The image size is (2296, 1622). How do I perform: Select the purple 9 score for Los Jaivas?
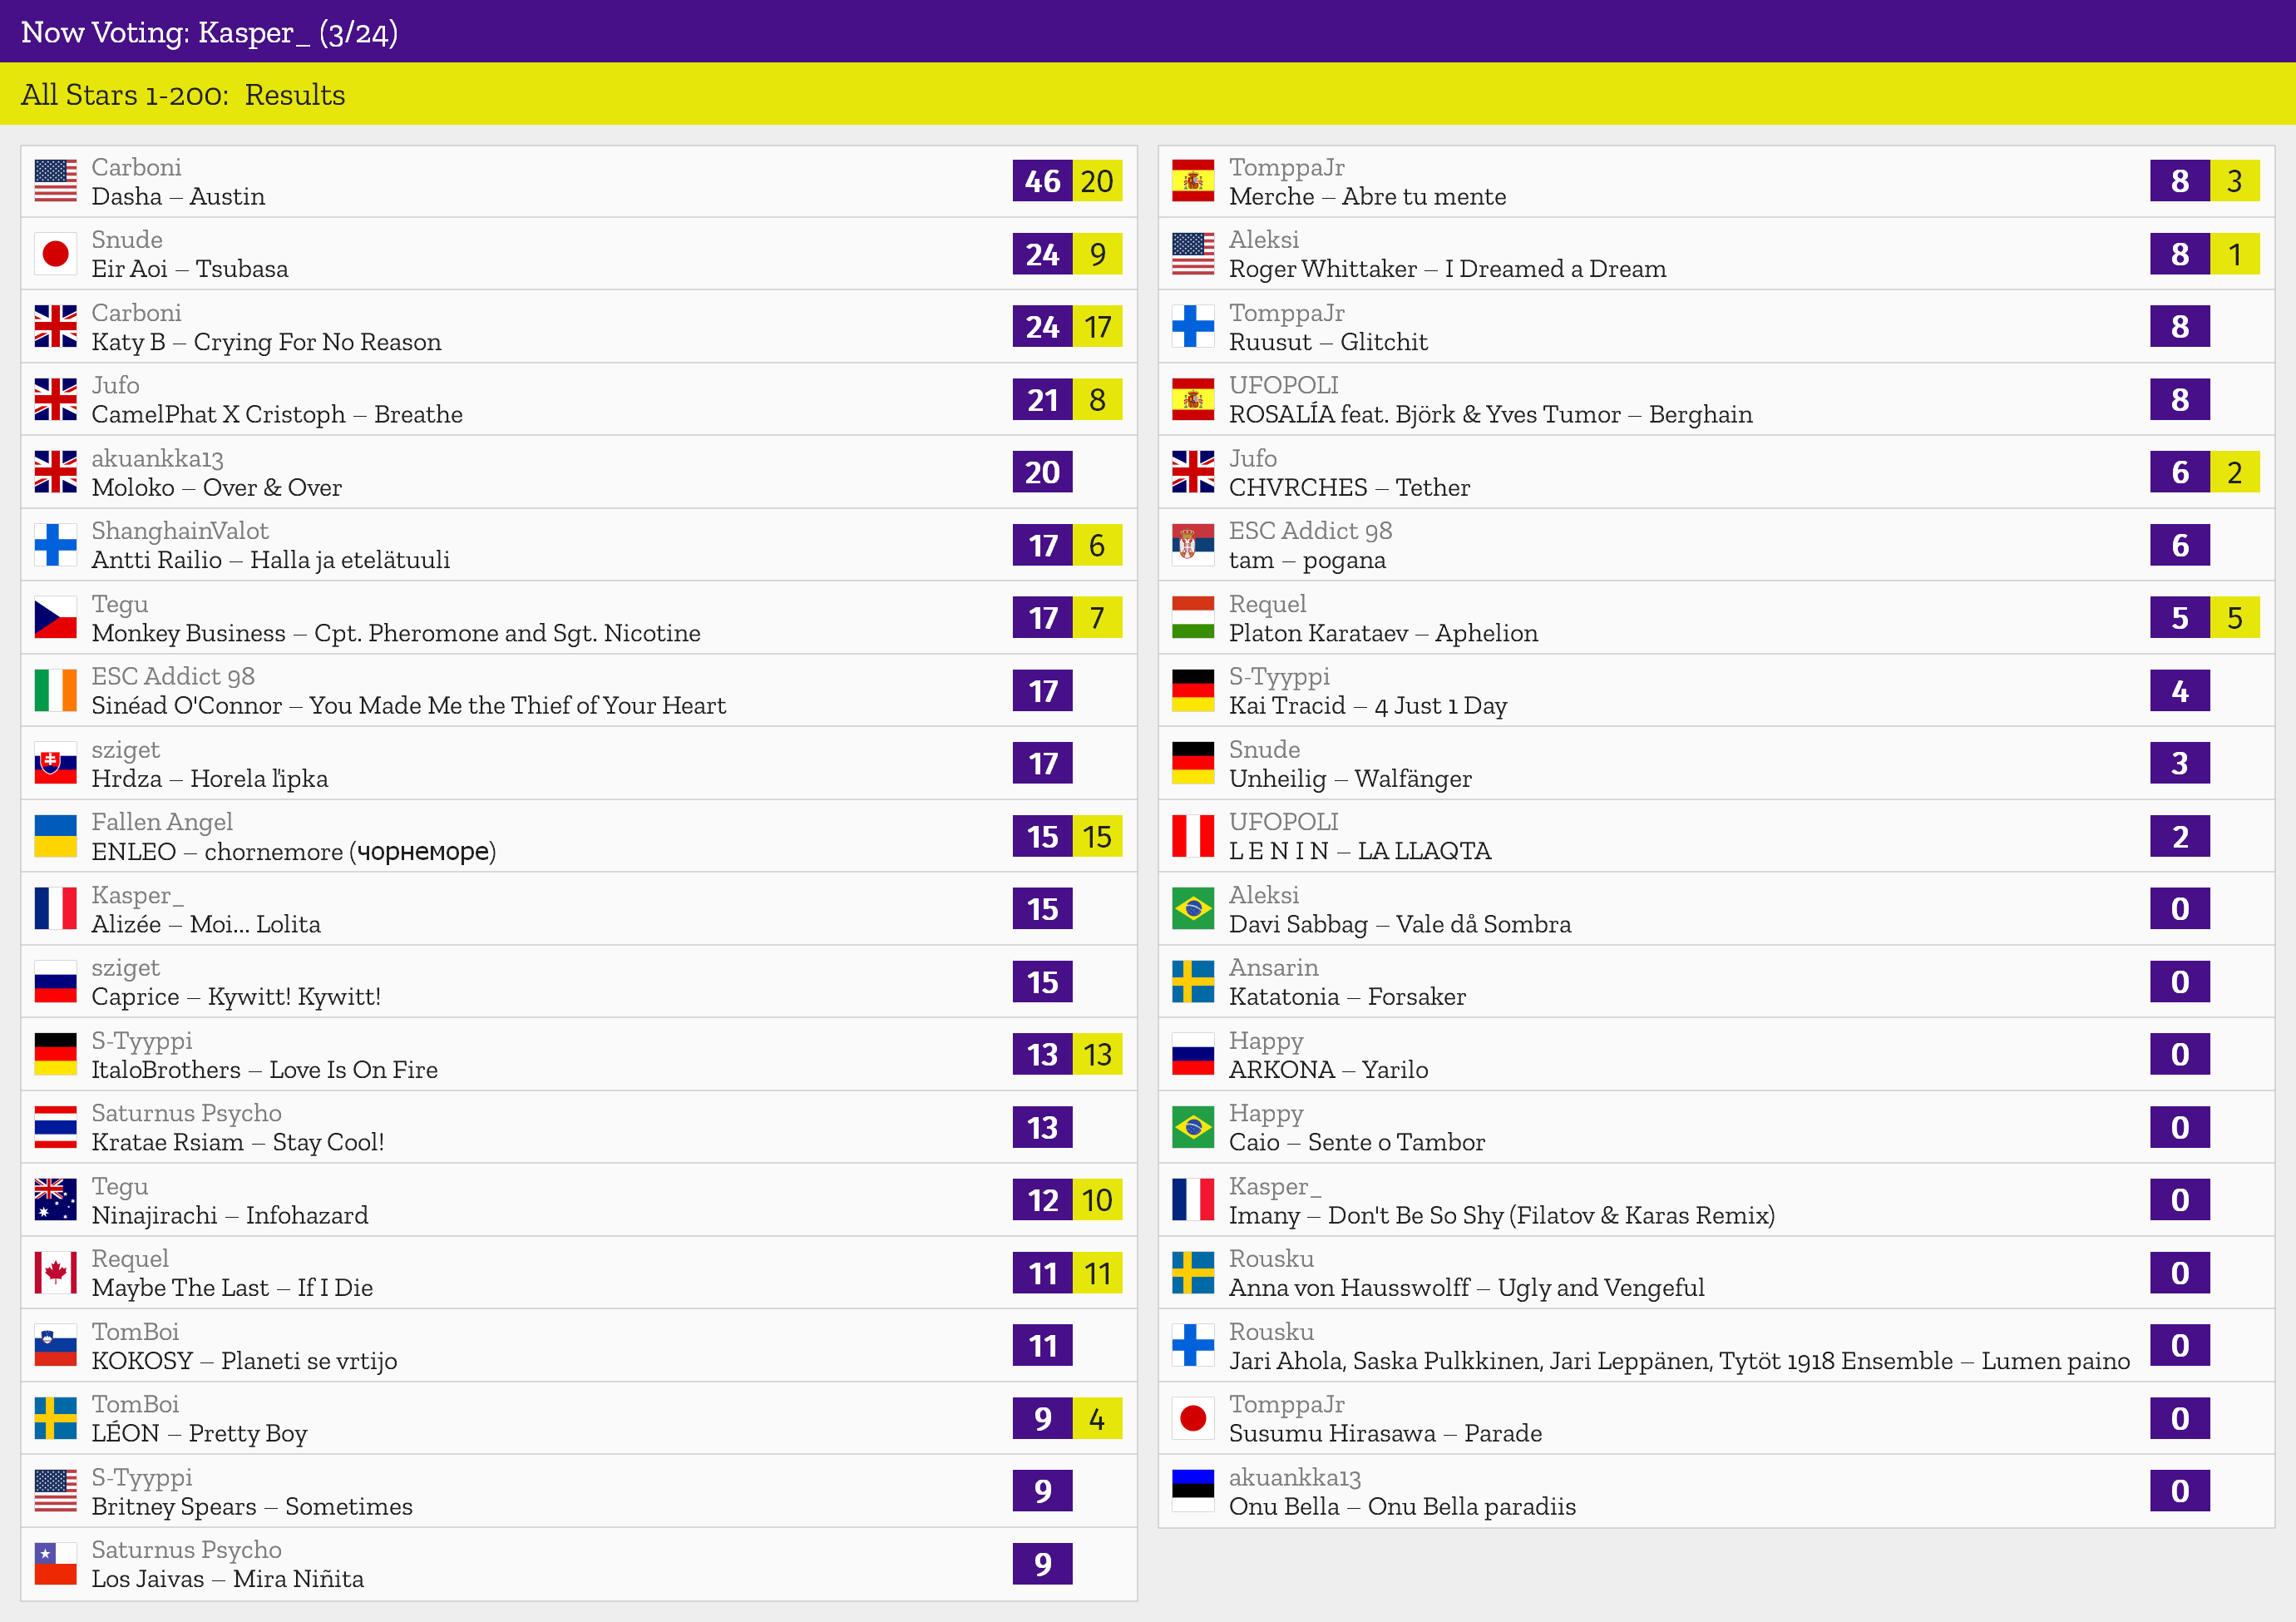pyautogui.click(x=1042, y=1563)
